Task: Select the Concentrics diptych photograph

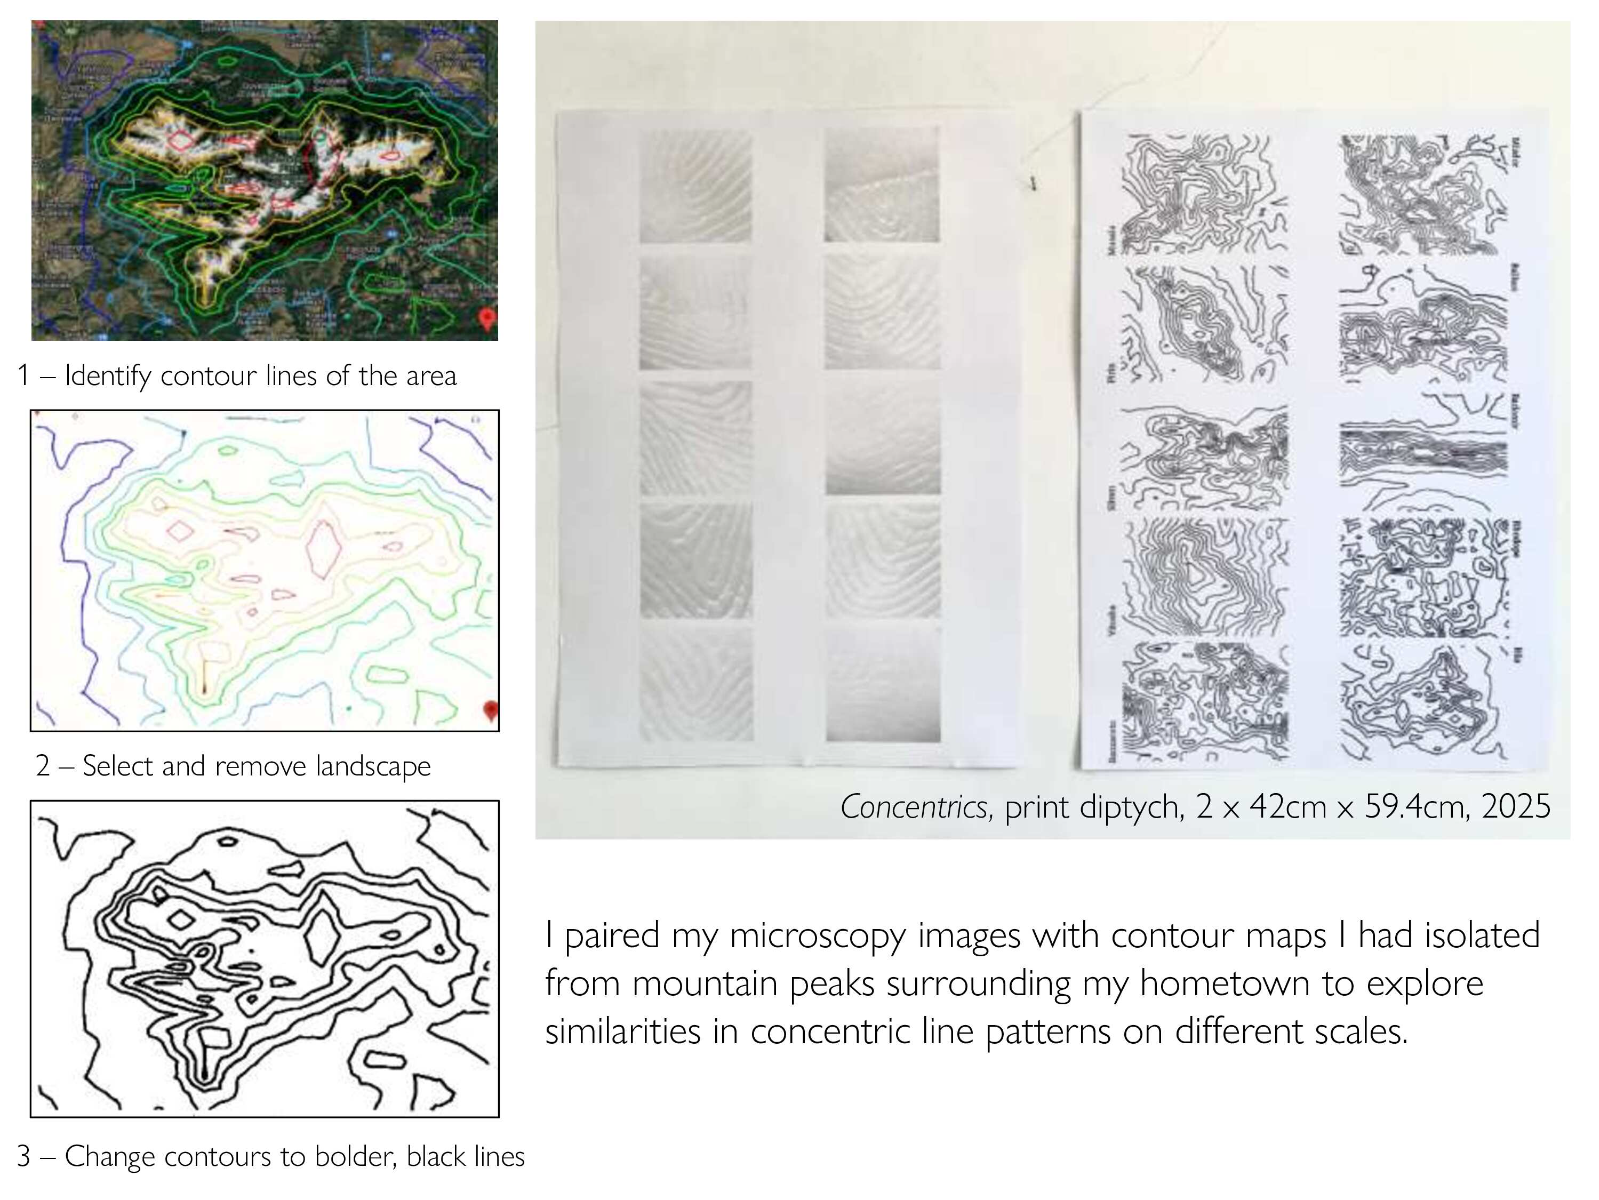Action: coord(1052,430)
